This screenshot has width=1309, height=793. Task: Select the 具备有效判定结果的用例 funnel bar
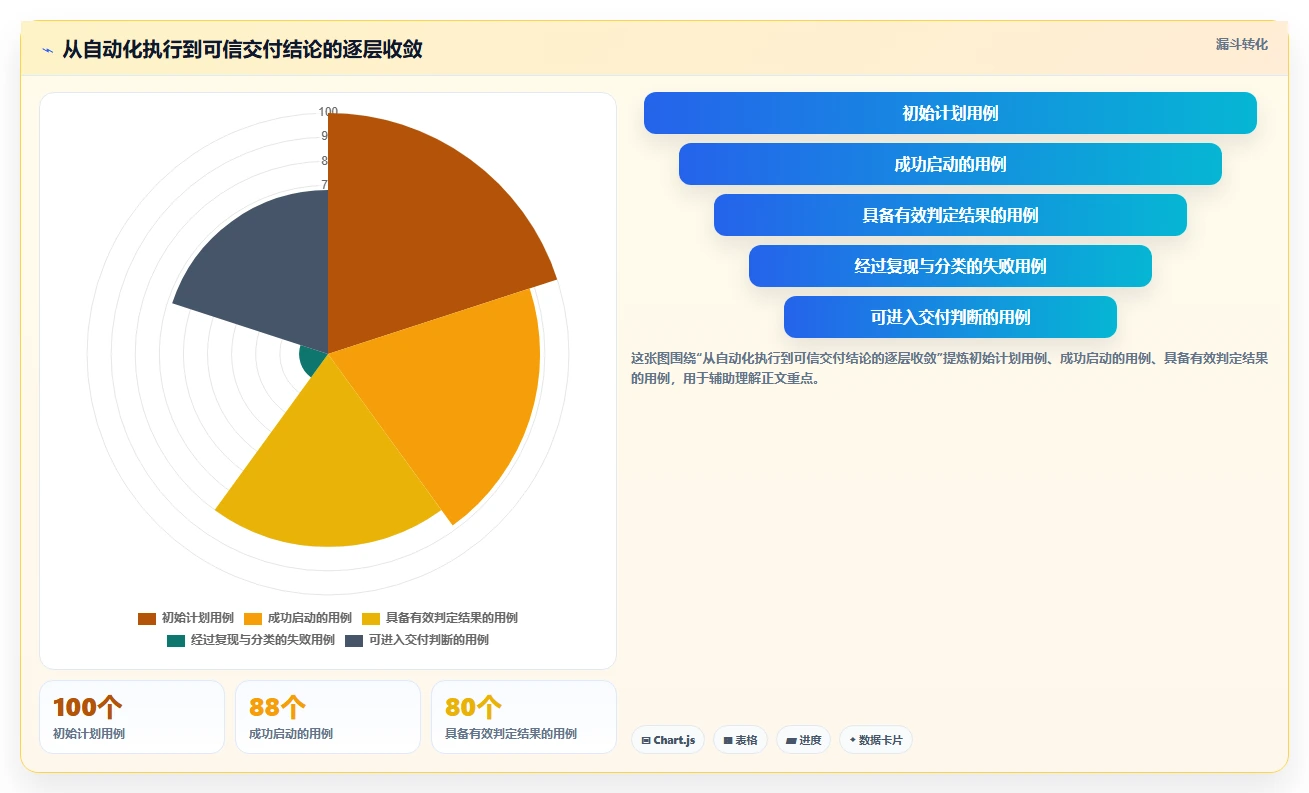click(950, 215)
